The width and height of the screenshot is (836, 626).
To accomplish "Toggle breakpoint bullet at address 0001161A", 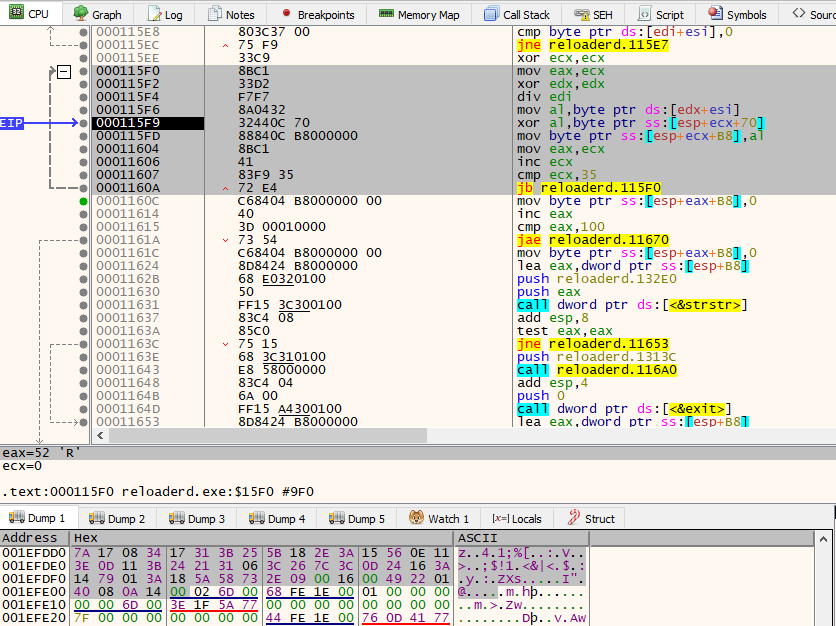I will pyautogui.click(x=83, y=240).
